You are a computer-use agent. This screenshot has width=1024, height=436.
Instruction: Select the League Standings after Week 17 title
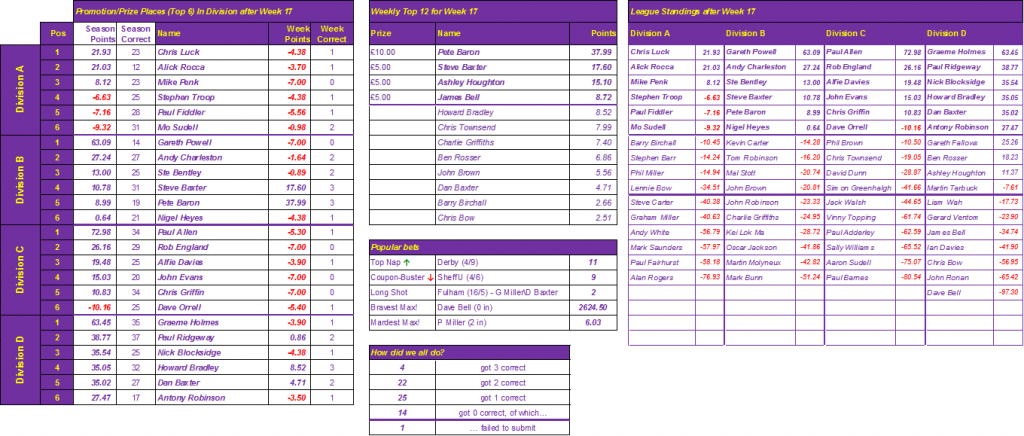[824, 12]
